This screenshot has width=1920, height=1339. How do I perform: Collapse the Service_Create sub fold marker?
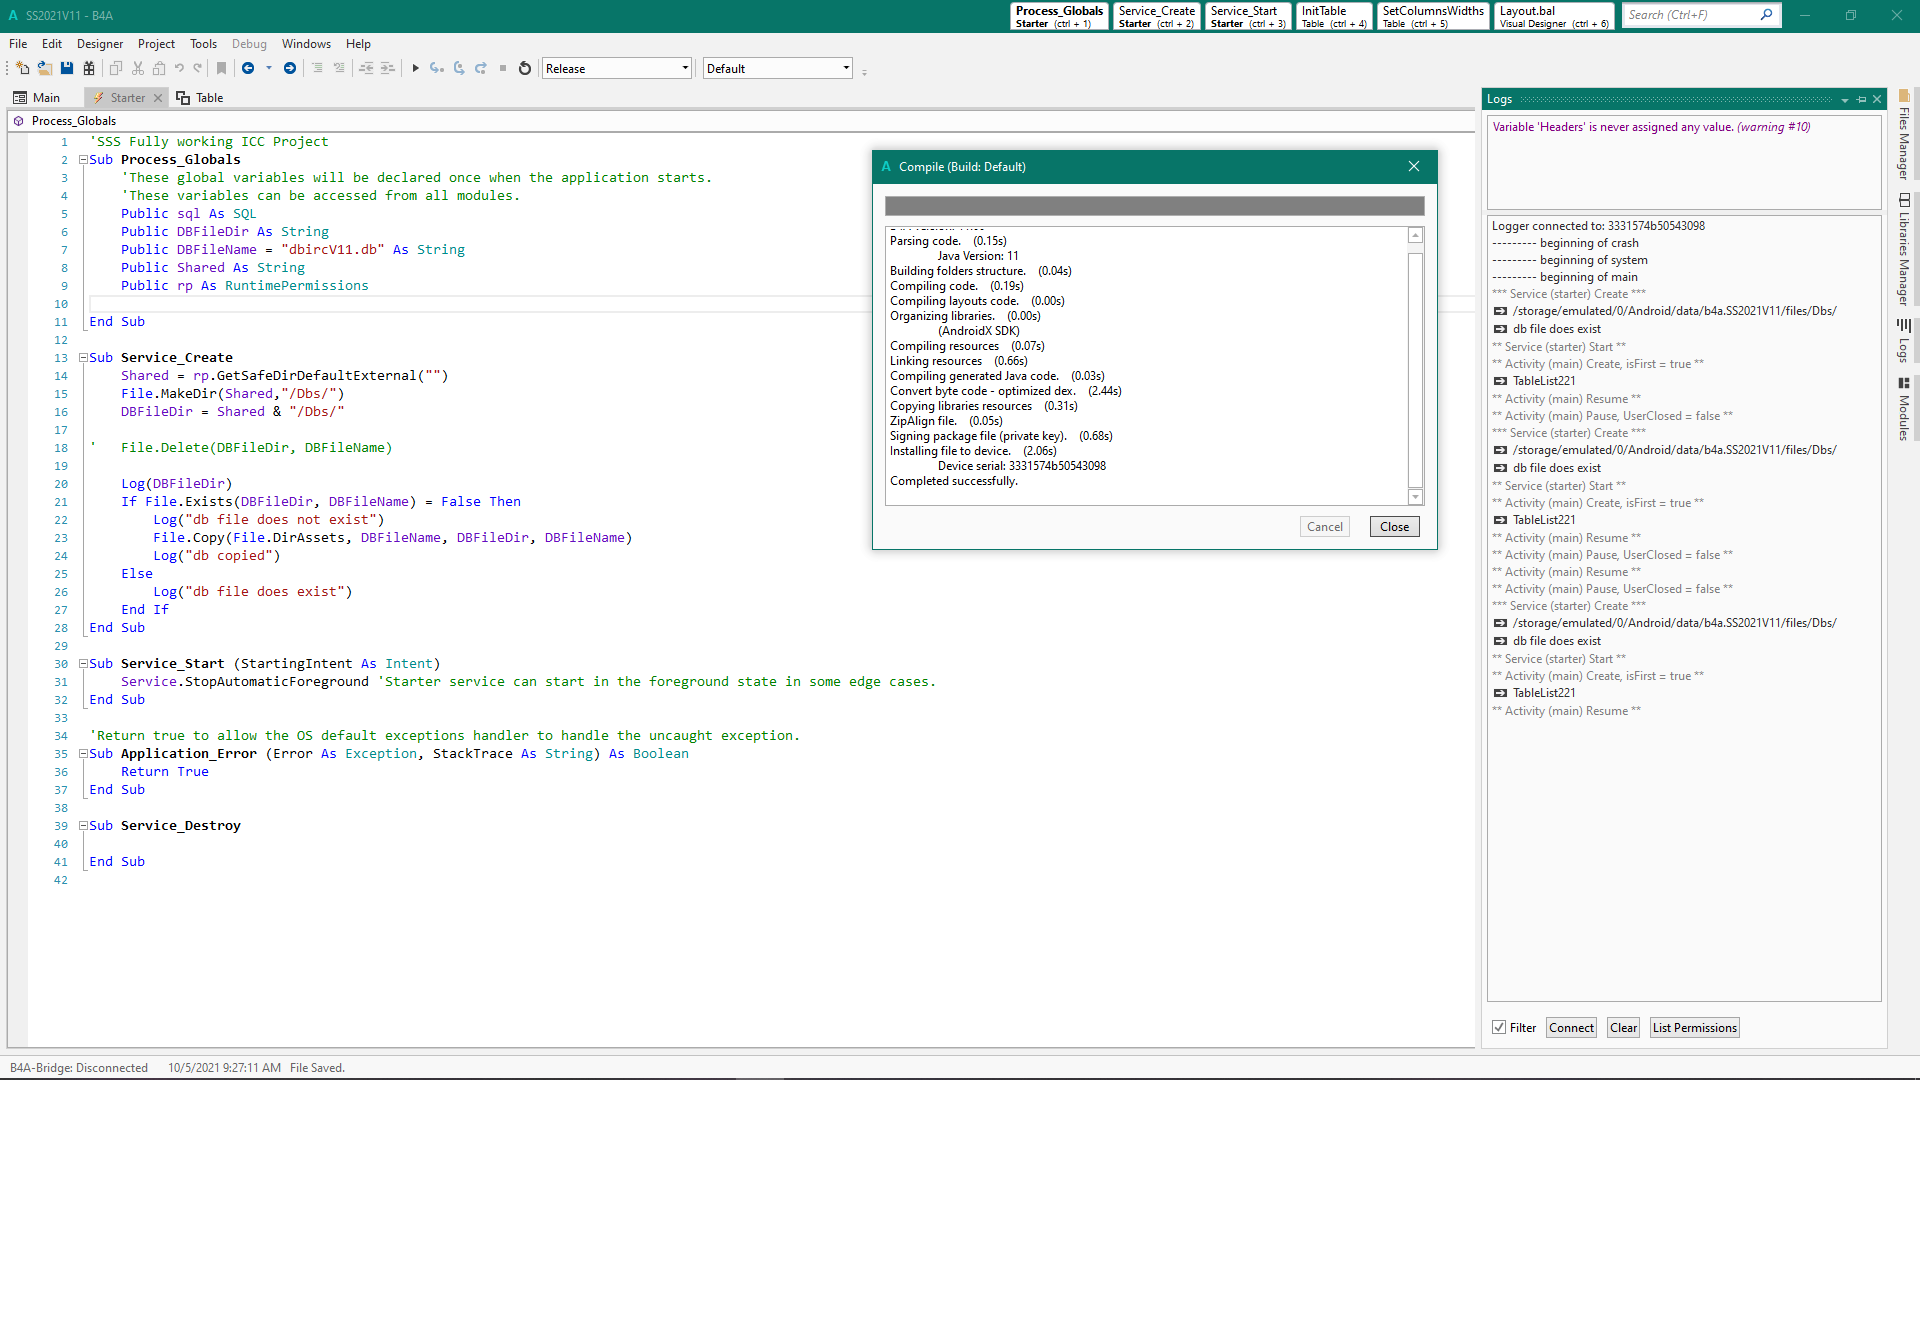(84, 358)
